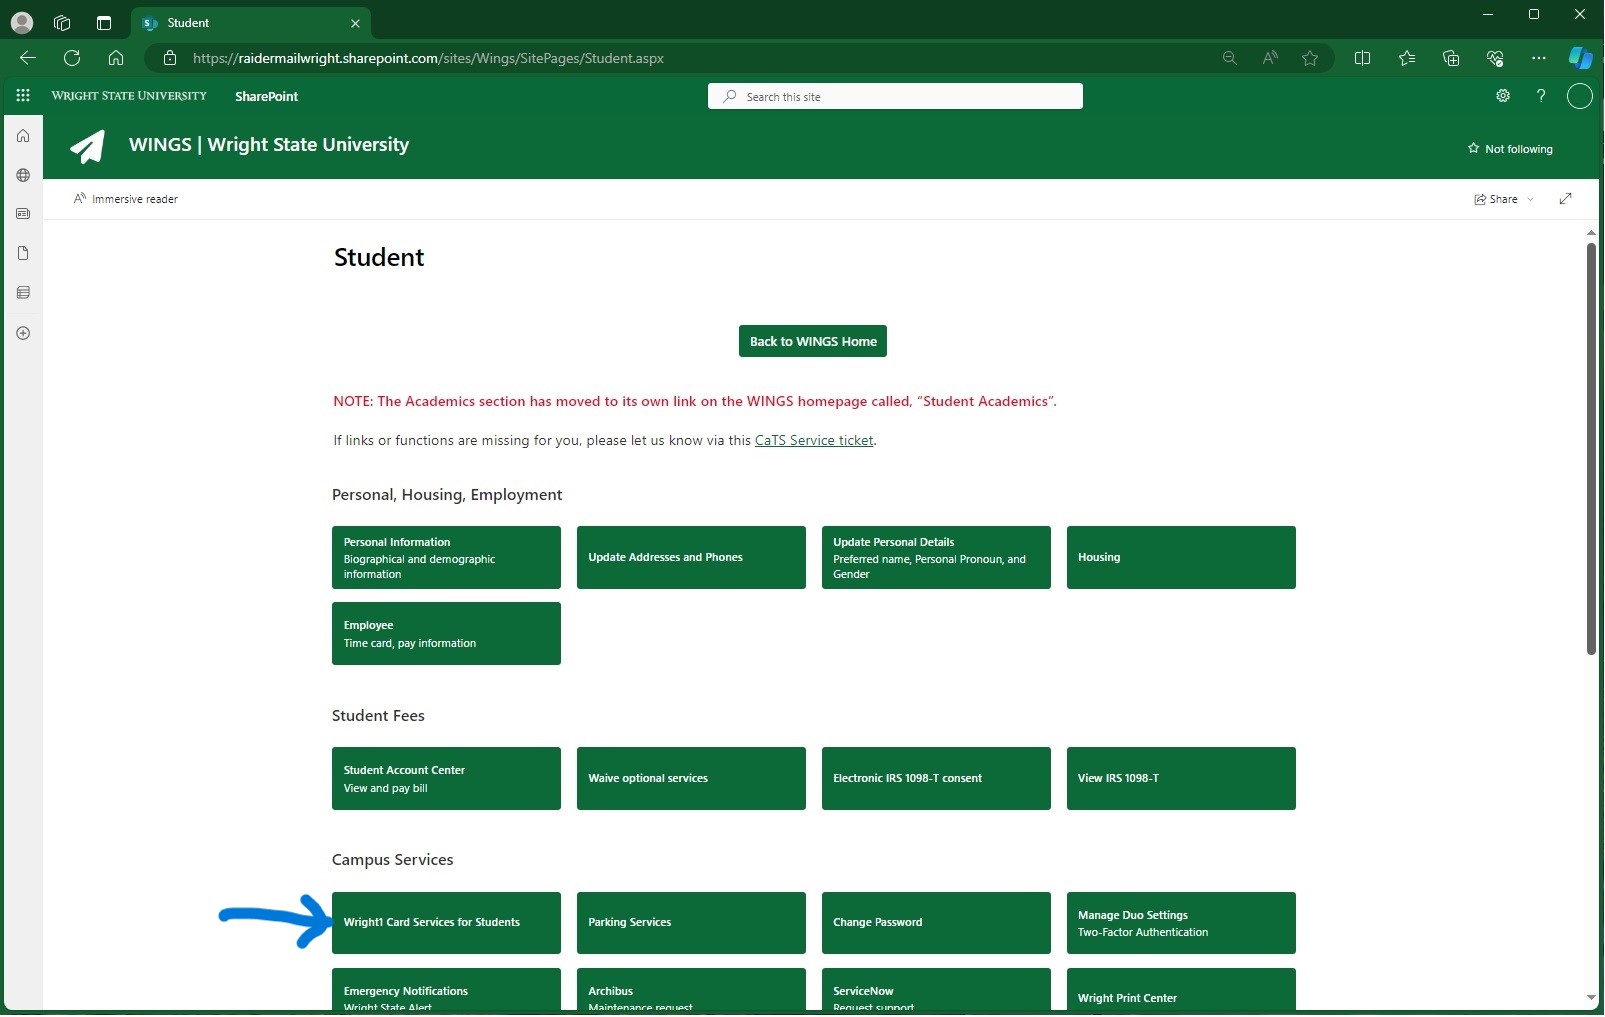Screen dimensions: 1605x1017
Task: Click the help question mark icon
Action: click(1541, 96)
